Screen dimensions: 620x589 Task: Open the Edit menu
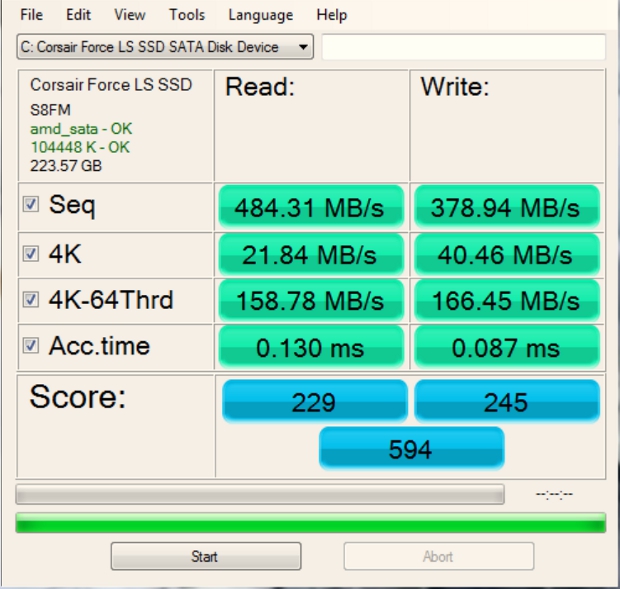click(x=78, y=15)
